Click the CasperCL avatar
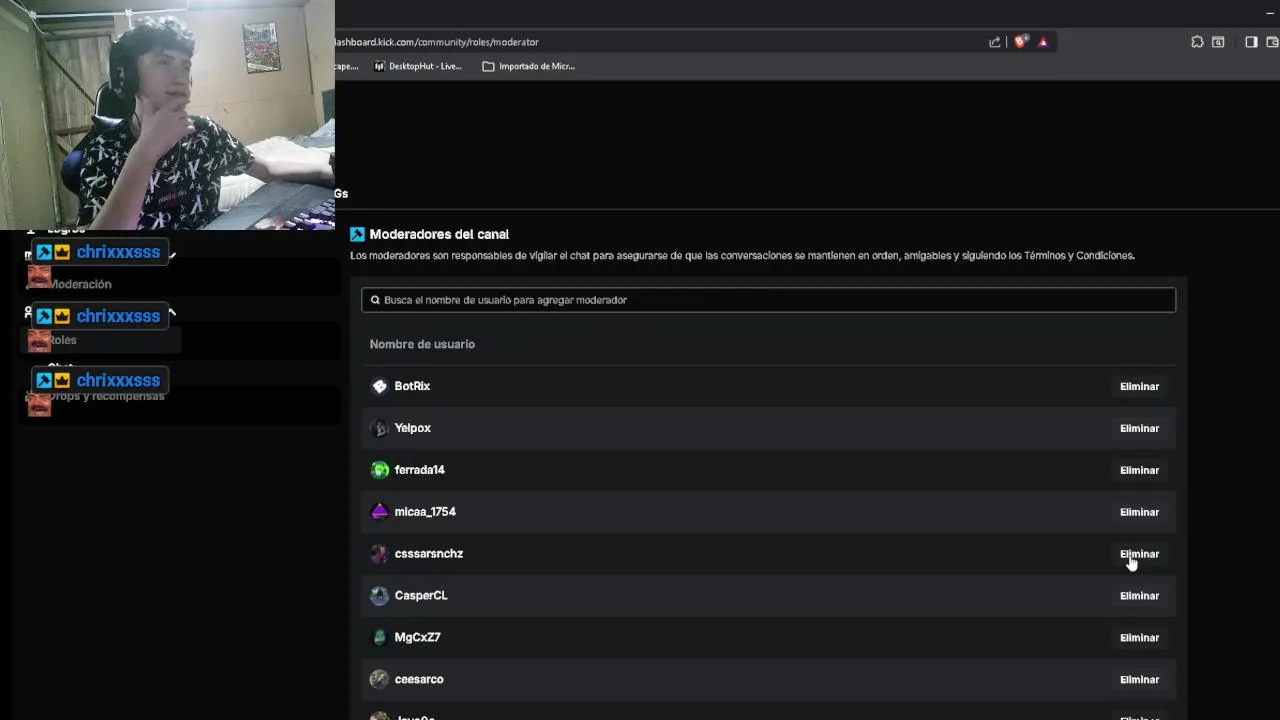This screenshot has width=1280, height=720. 379,596
